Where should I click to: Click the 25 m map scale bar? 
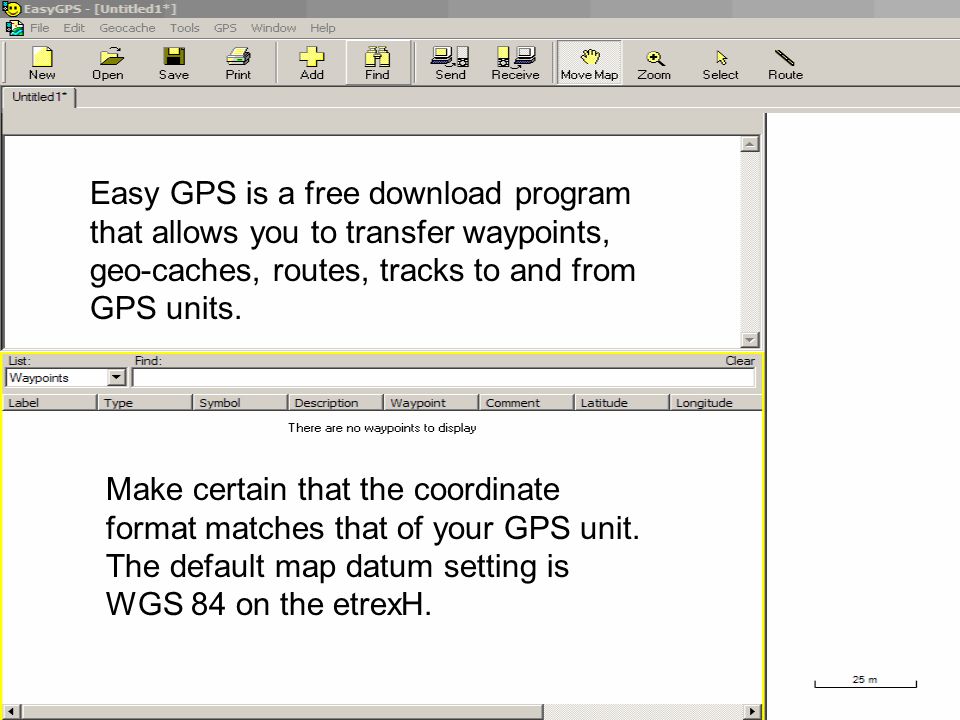click(x=865, y=681)
